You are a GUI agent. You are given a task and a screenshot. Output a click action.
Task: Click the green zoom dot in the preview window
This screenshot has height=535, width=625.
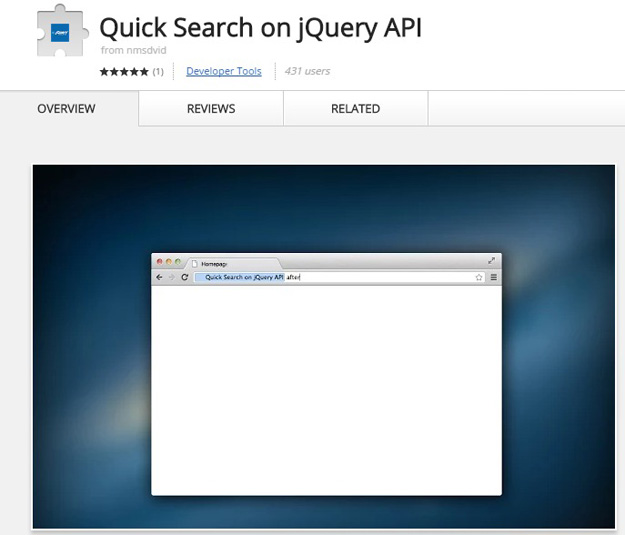coord(178,262)
